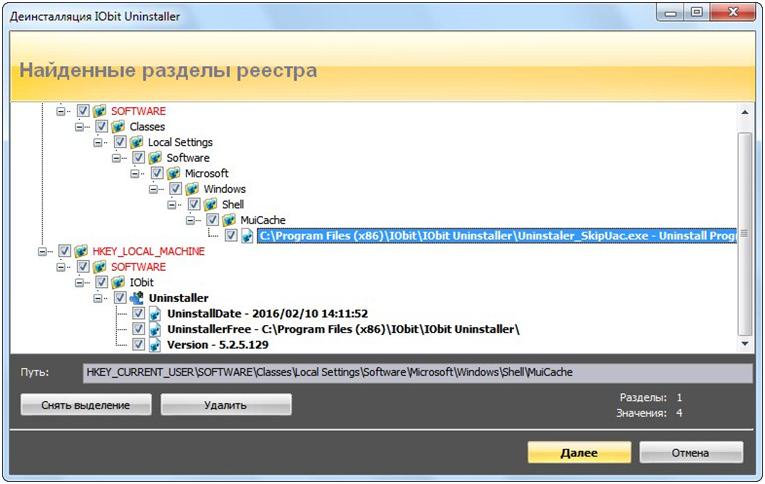765x484 pixels.
Task: Select the Uninstaler_SkipUac.exe registry value row
Action: click(x=497, y=236)
